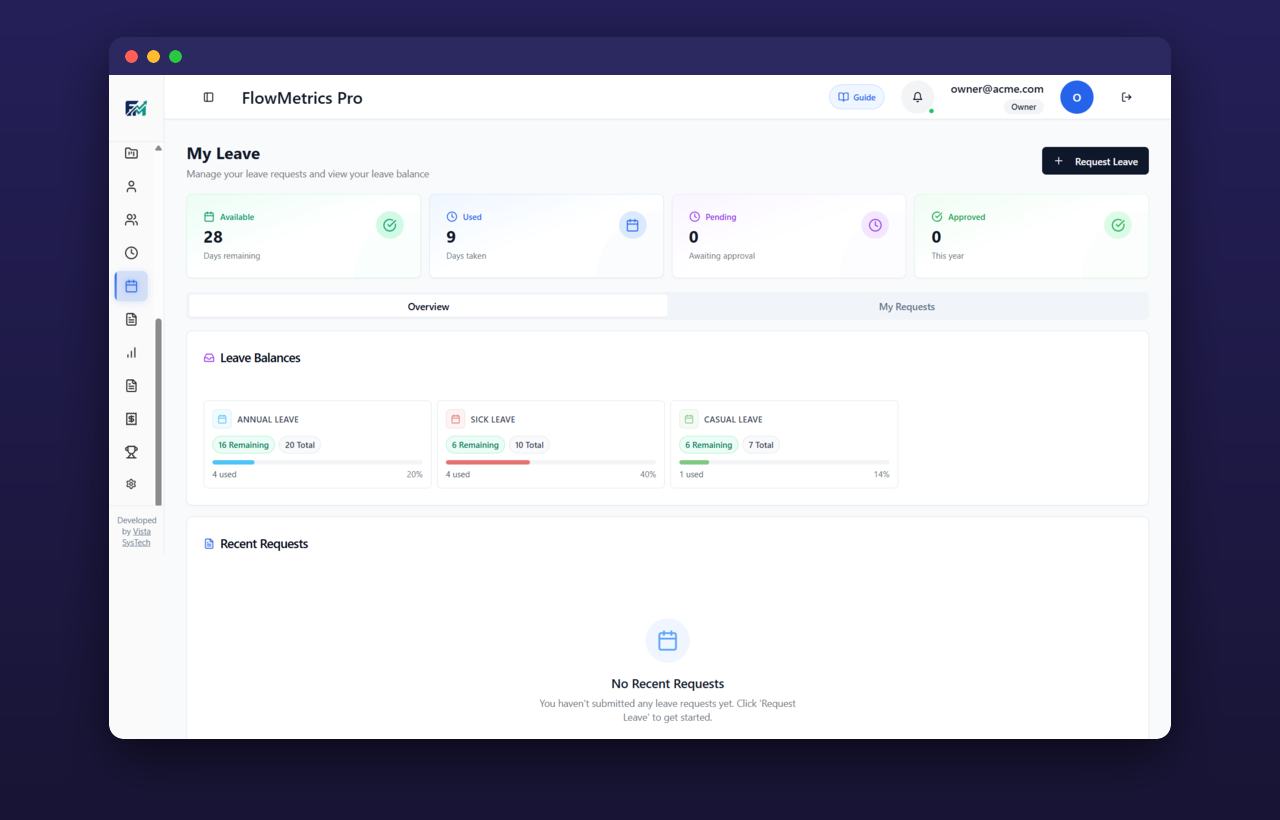This screenshot has height=820, width=1280.
Task: Open the bar chart analytics sidebar icon
Action: click(x=131, y=353)
